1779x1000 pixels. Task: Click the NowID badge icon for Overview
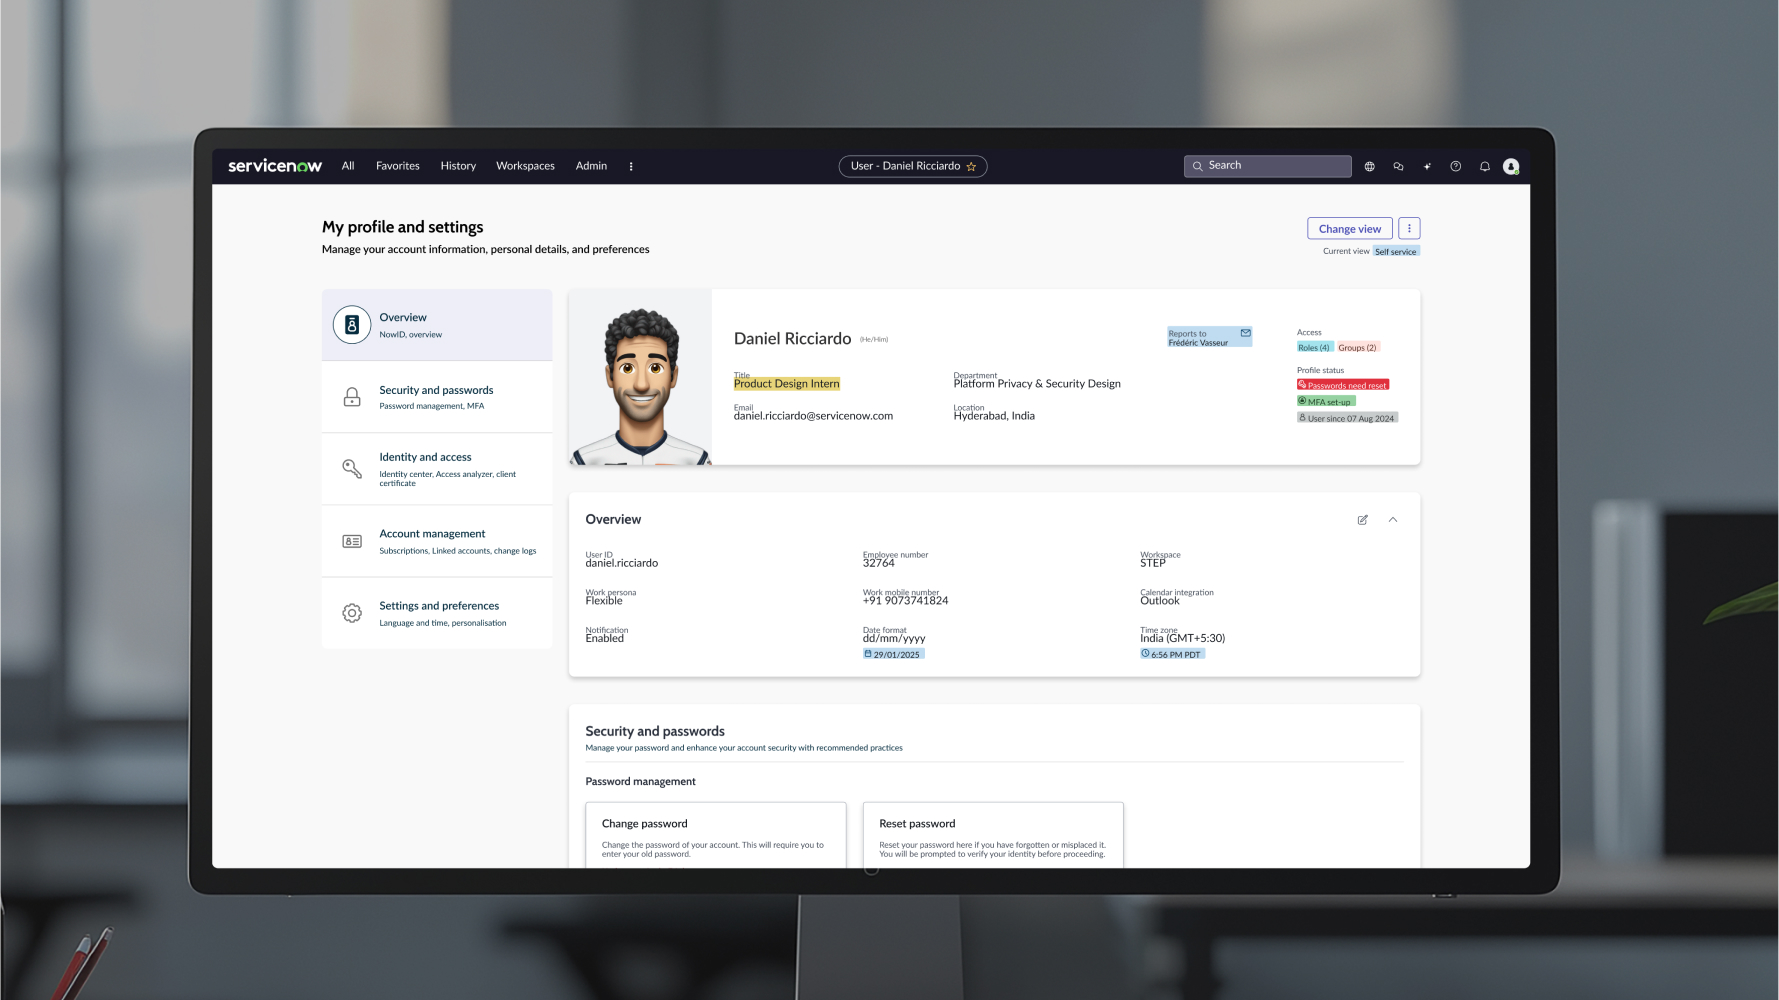[352, 325]
